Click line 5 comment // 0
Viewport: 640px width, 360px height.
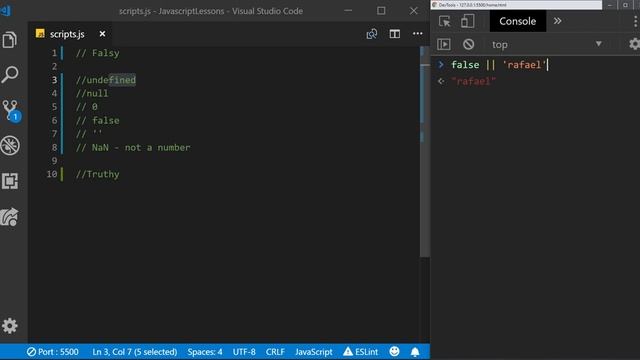click(87, 107)
